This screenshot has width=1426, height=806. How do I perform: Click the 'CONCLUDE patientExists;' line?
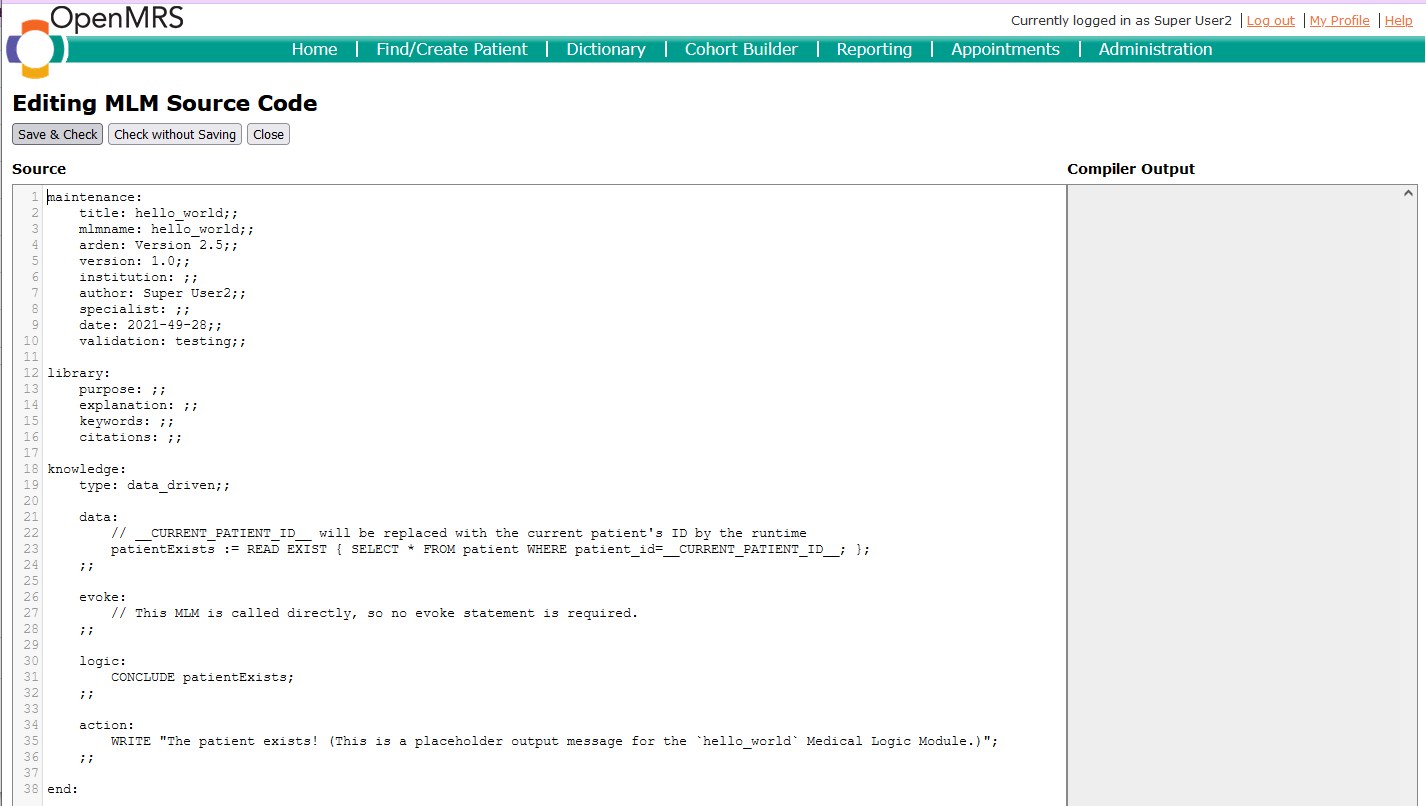[203, 677]
